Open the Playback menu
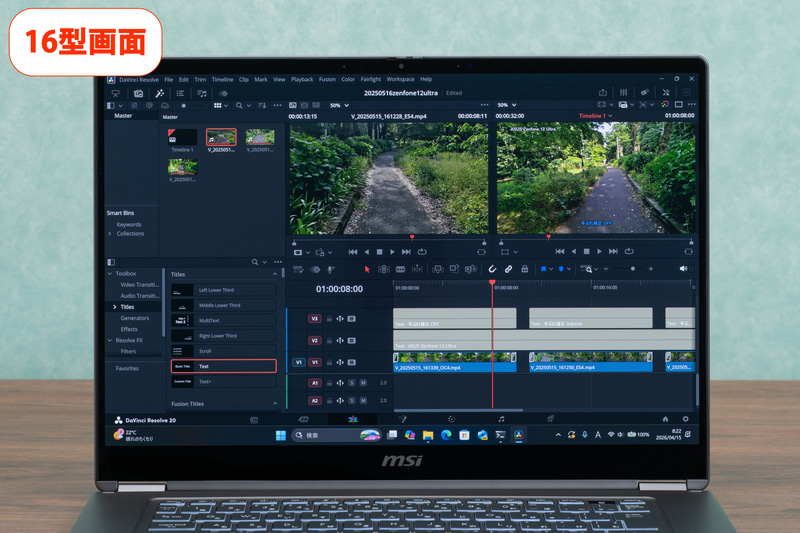The height and width of the screenshot is (533, 800). click(302, 79)
